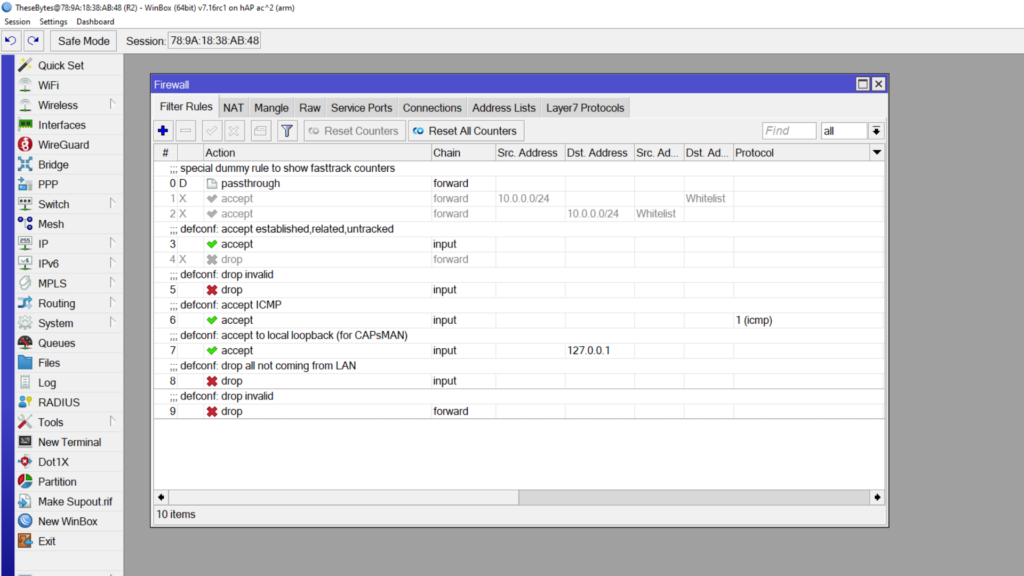The image size is (1024, 576).
Task: Switch to the Address Lists tab
Action: [x=504, y=108]
